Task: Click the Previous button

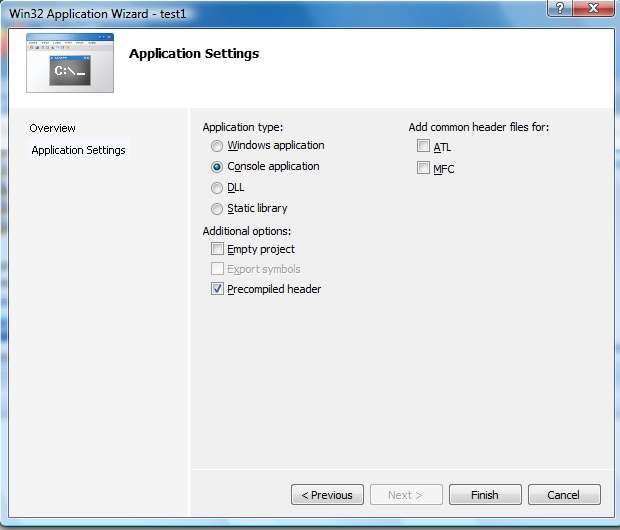Action: (x=327, y=494)
